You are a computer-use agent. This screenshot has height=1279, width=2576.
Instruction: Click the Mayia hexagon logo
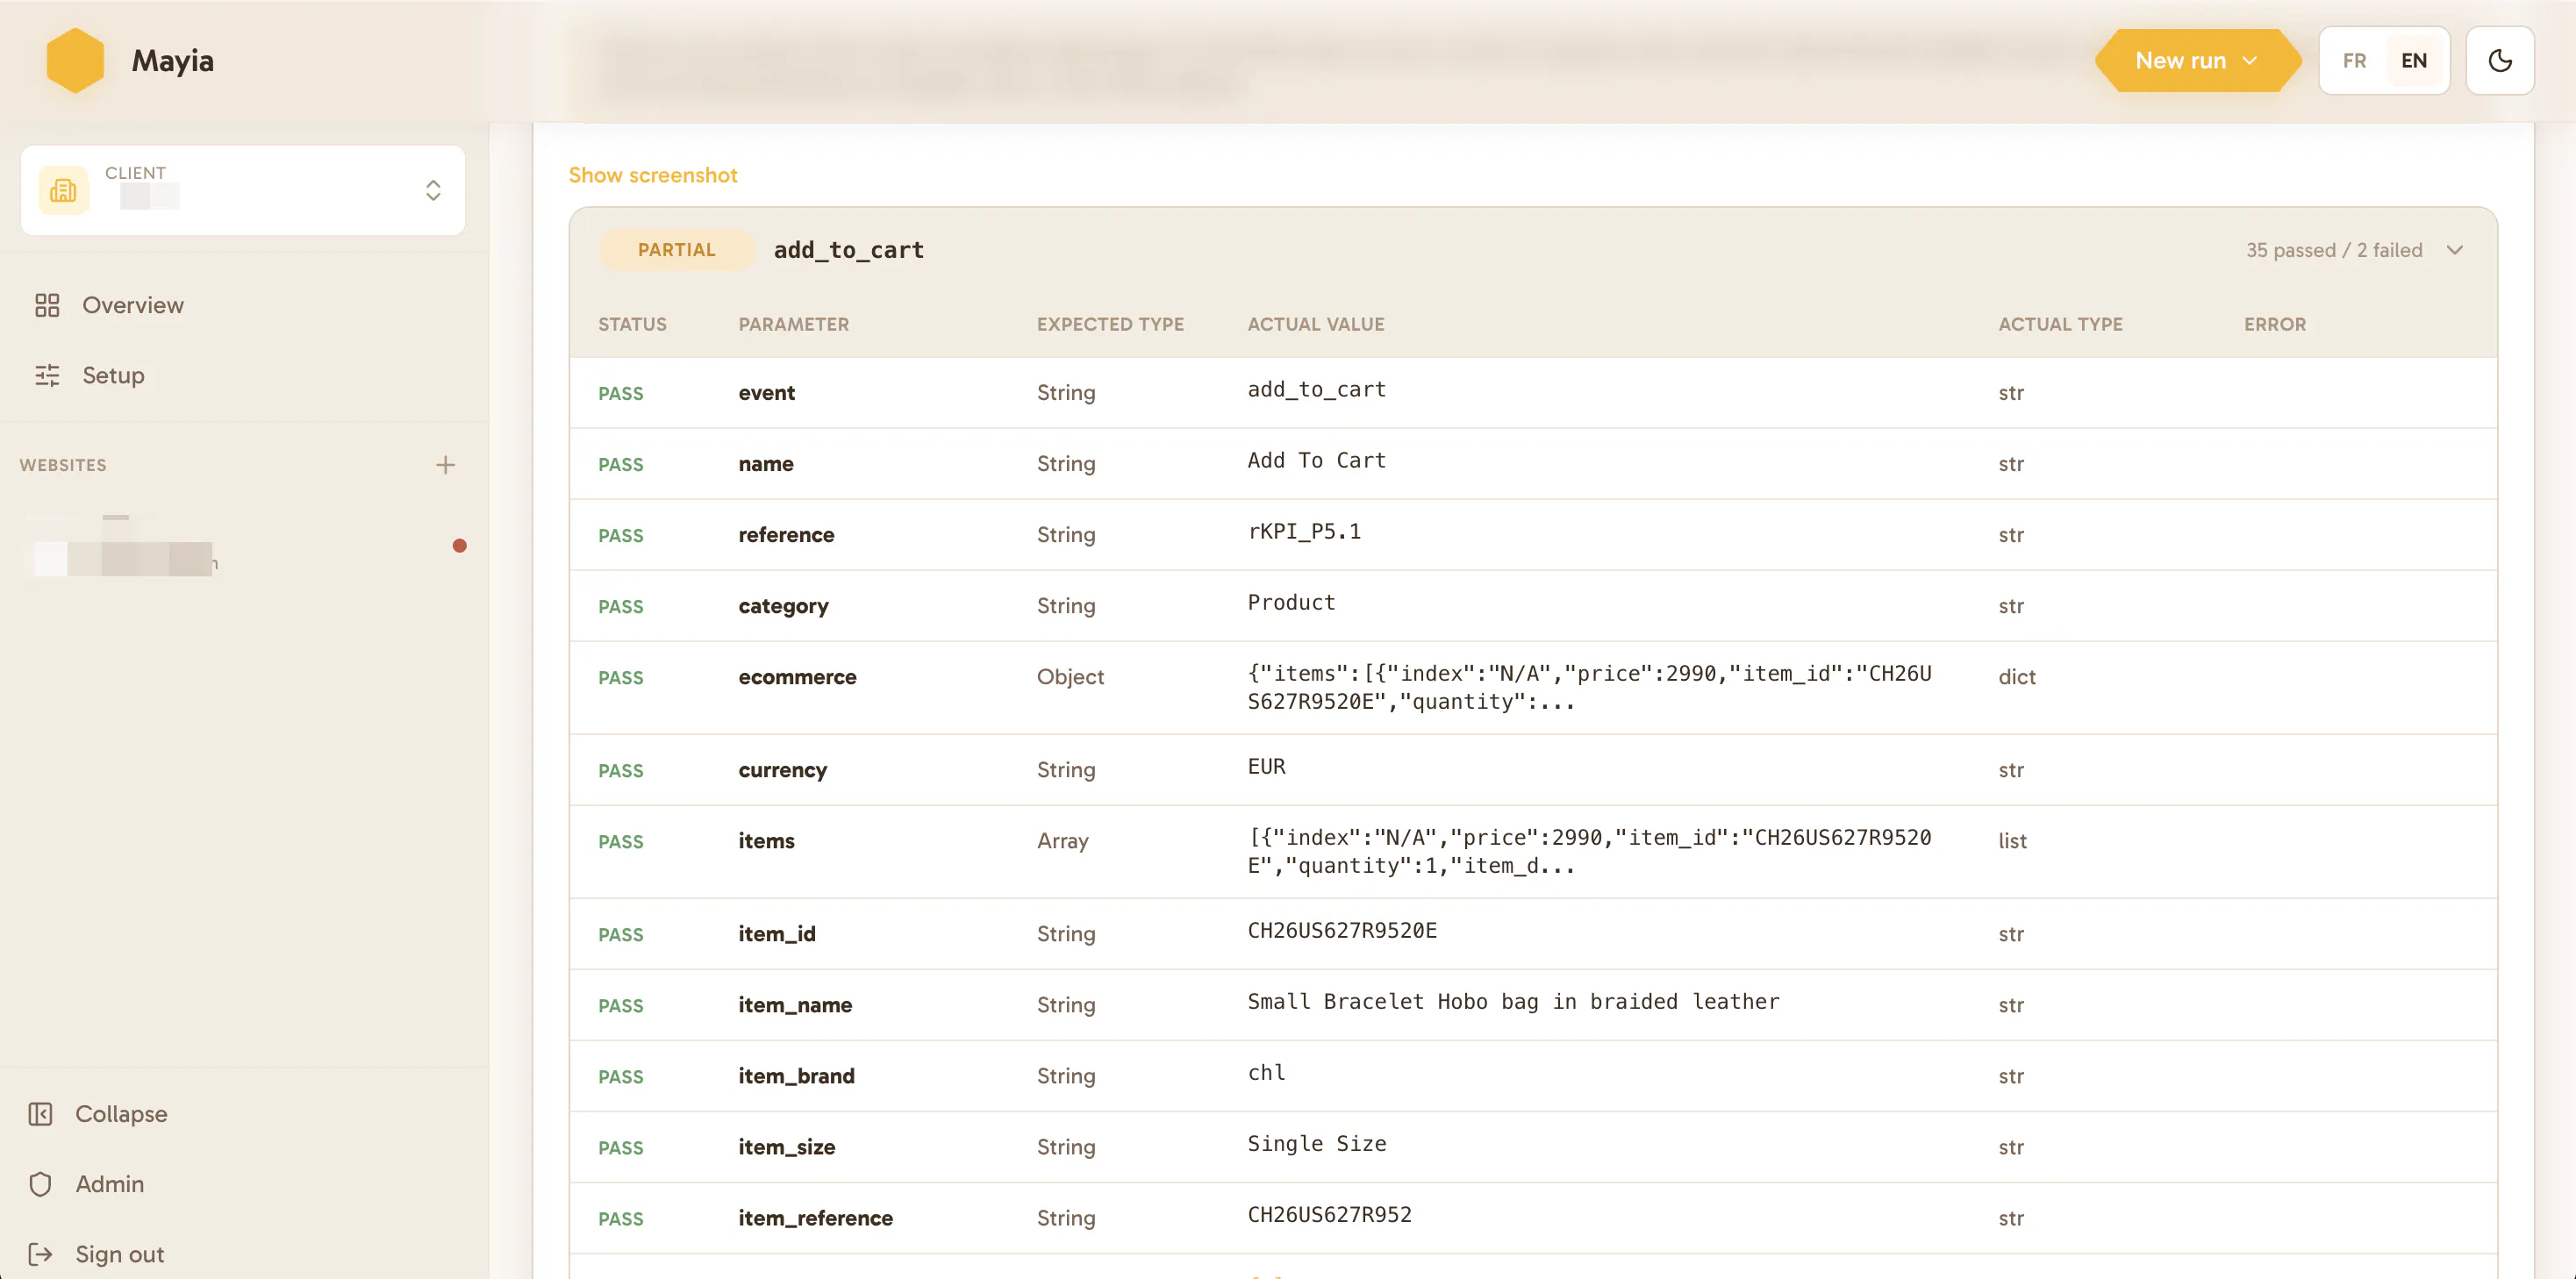(75, 60)
